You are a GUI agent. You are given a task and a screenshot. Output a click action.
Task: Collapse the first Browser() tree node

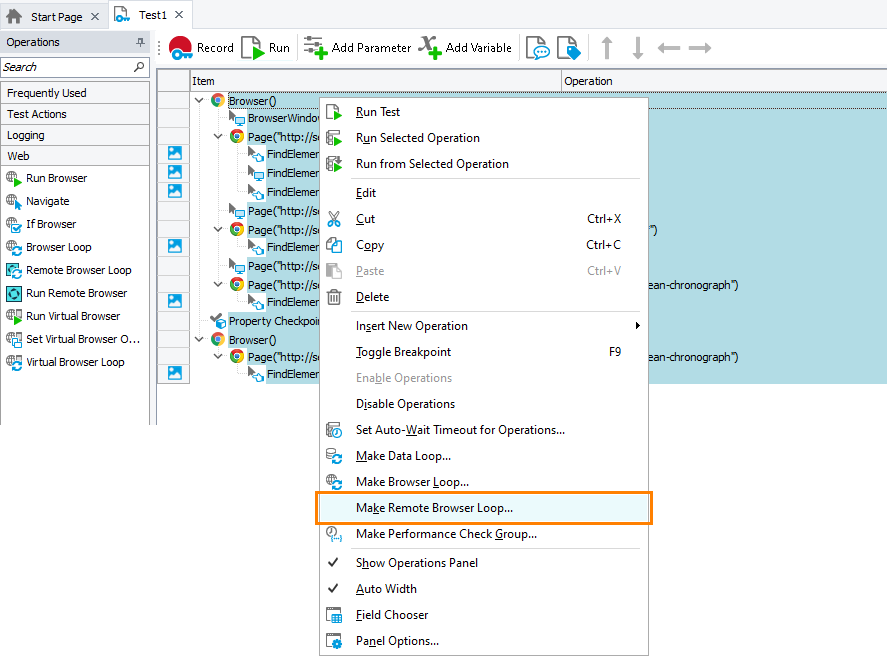(200, 100)
